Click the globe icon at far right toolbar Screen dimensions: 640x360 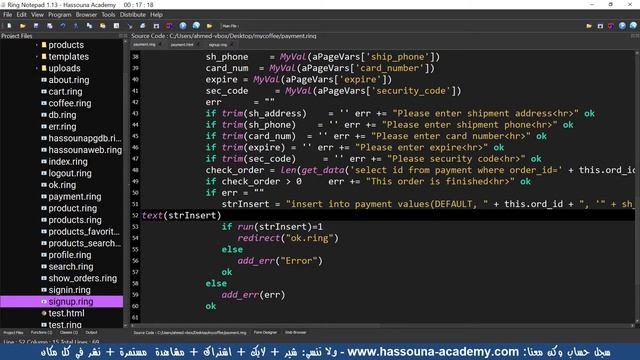(633, 26)
